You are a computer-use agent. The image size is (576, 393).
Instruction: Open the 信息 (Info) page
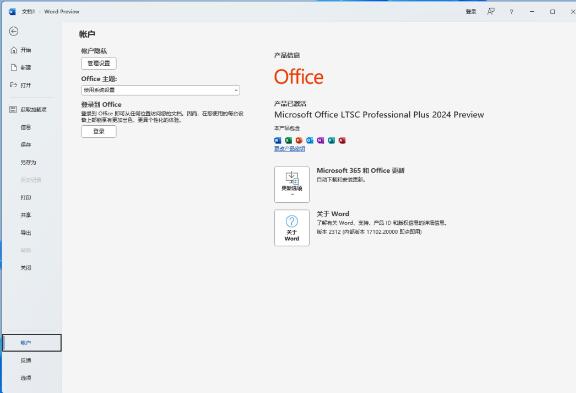click(26, 127)
